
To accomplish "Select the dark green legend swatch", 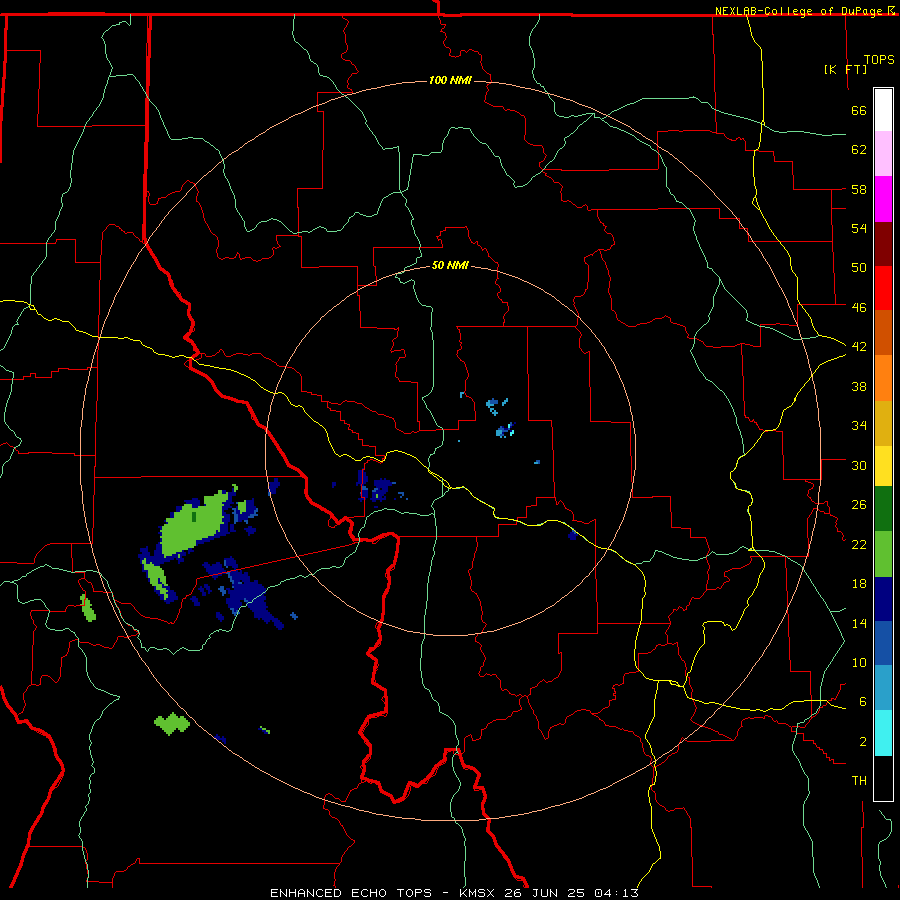I will 883,509.
